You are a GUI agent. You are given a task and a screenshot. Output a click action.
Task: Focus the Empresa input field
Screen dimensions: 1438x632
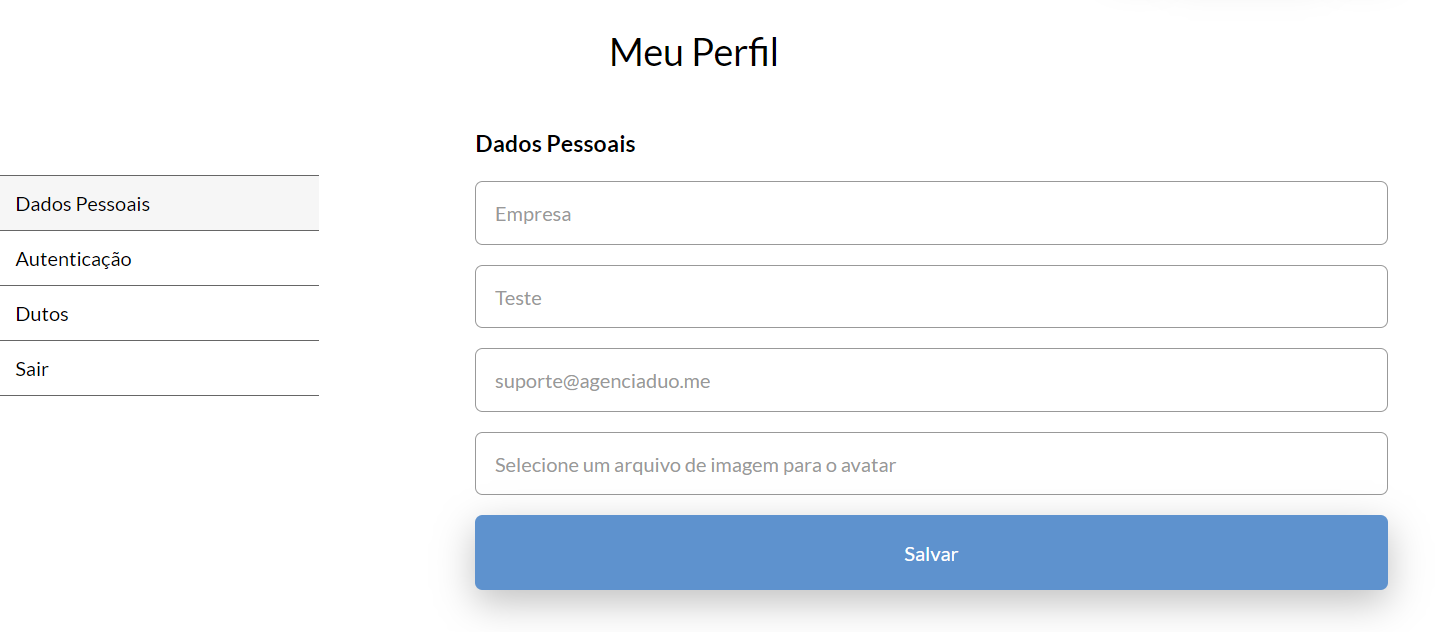(930, 213)
